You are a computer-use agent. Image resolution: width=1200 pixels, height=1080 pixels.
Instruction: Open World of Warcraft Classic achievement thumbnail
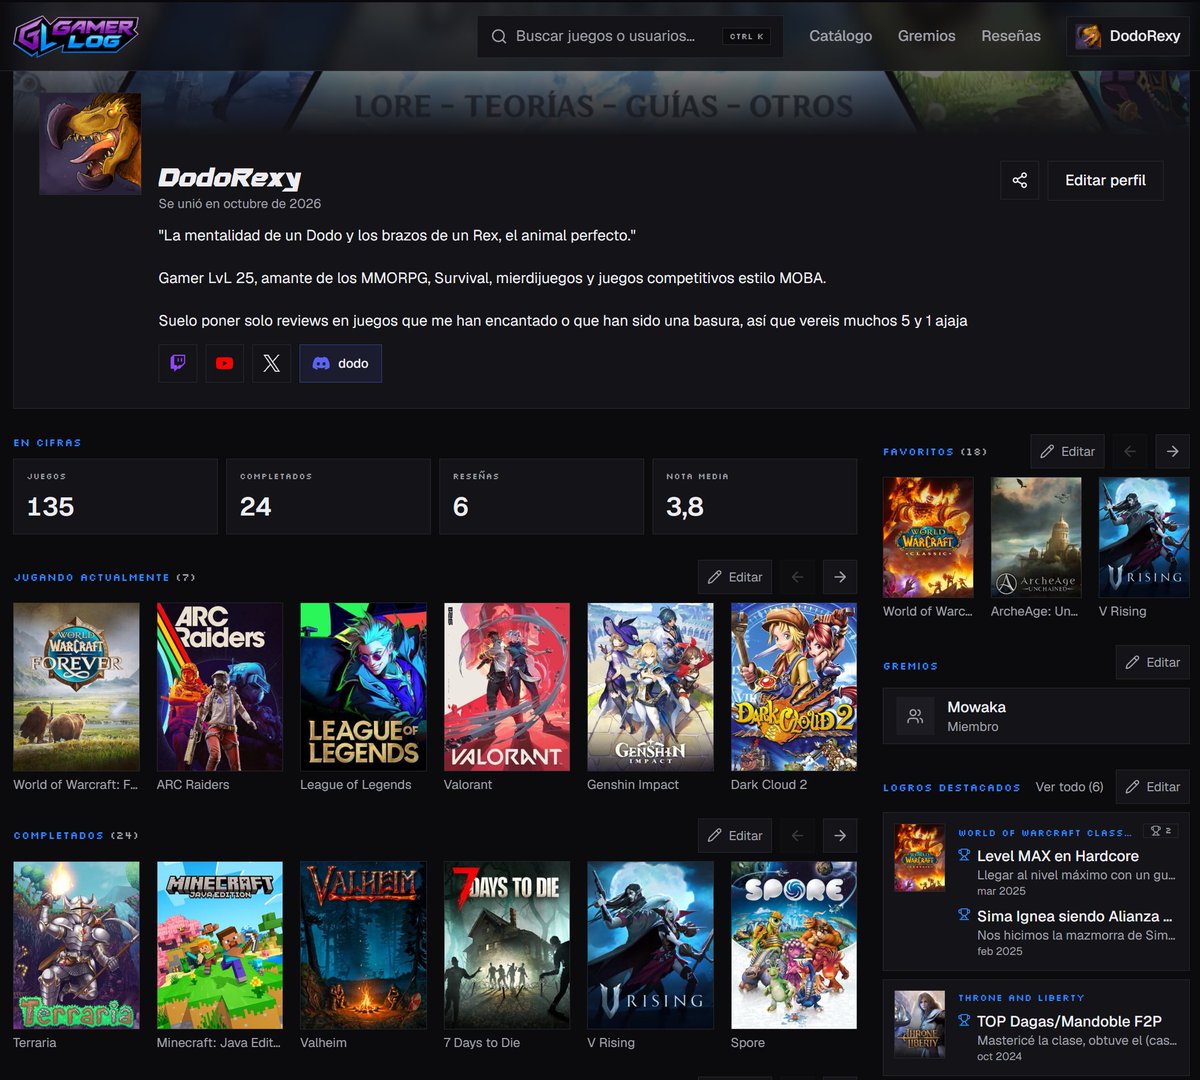click(919, 858)
